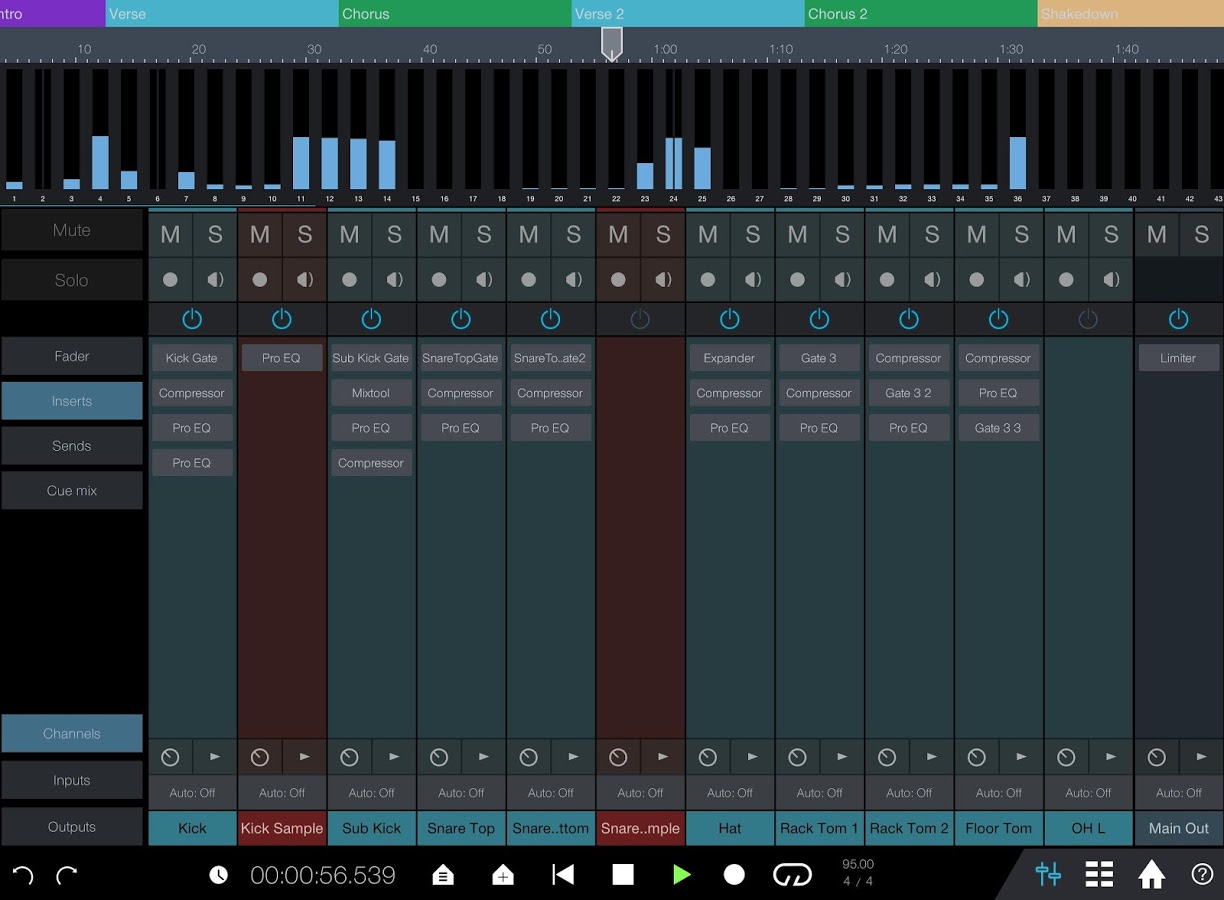Select the home icon in bottom toolbar

point(1150,874)
